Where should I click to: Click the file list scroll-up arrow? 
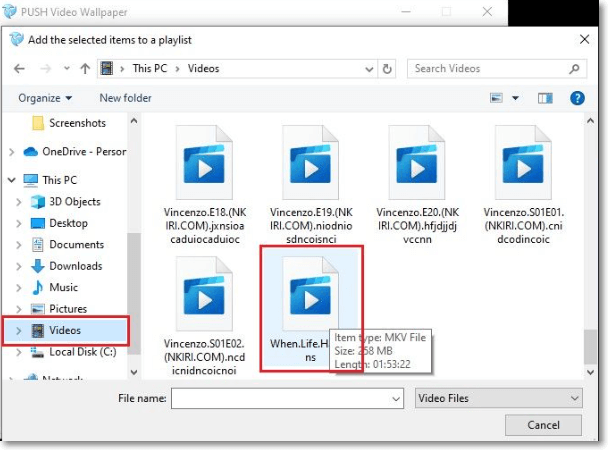pos(590,121)
